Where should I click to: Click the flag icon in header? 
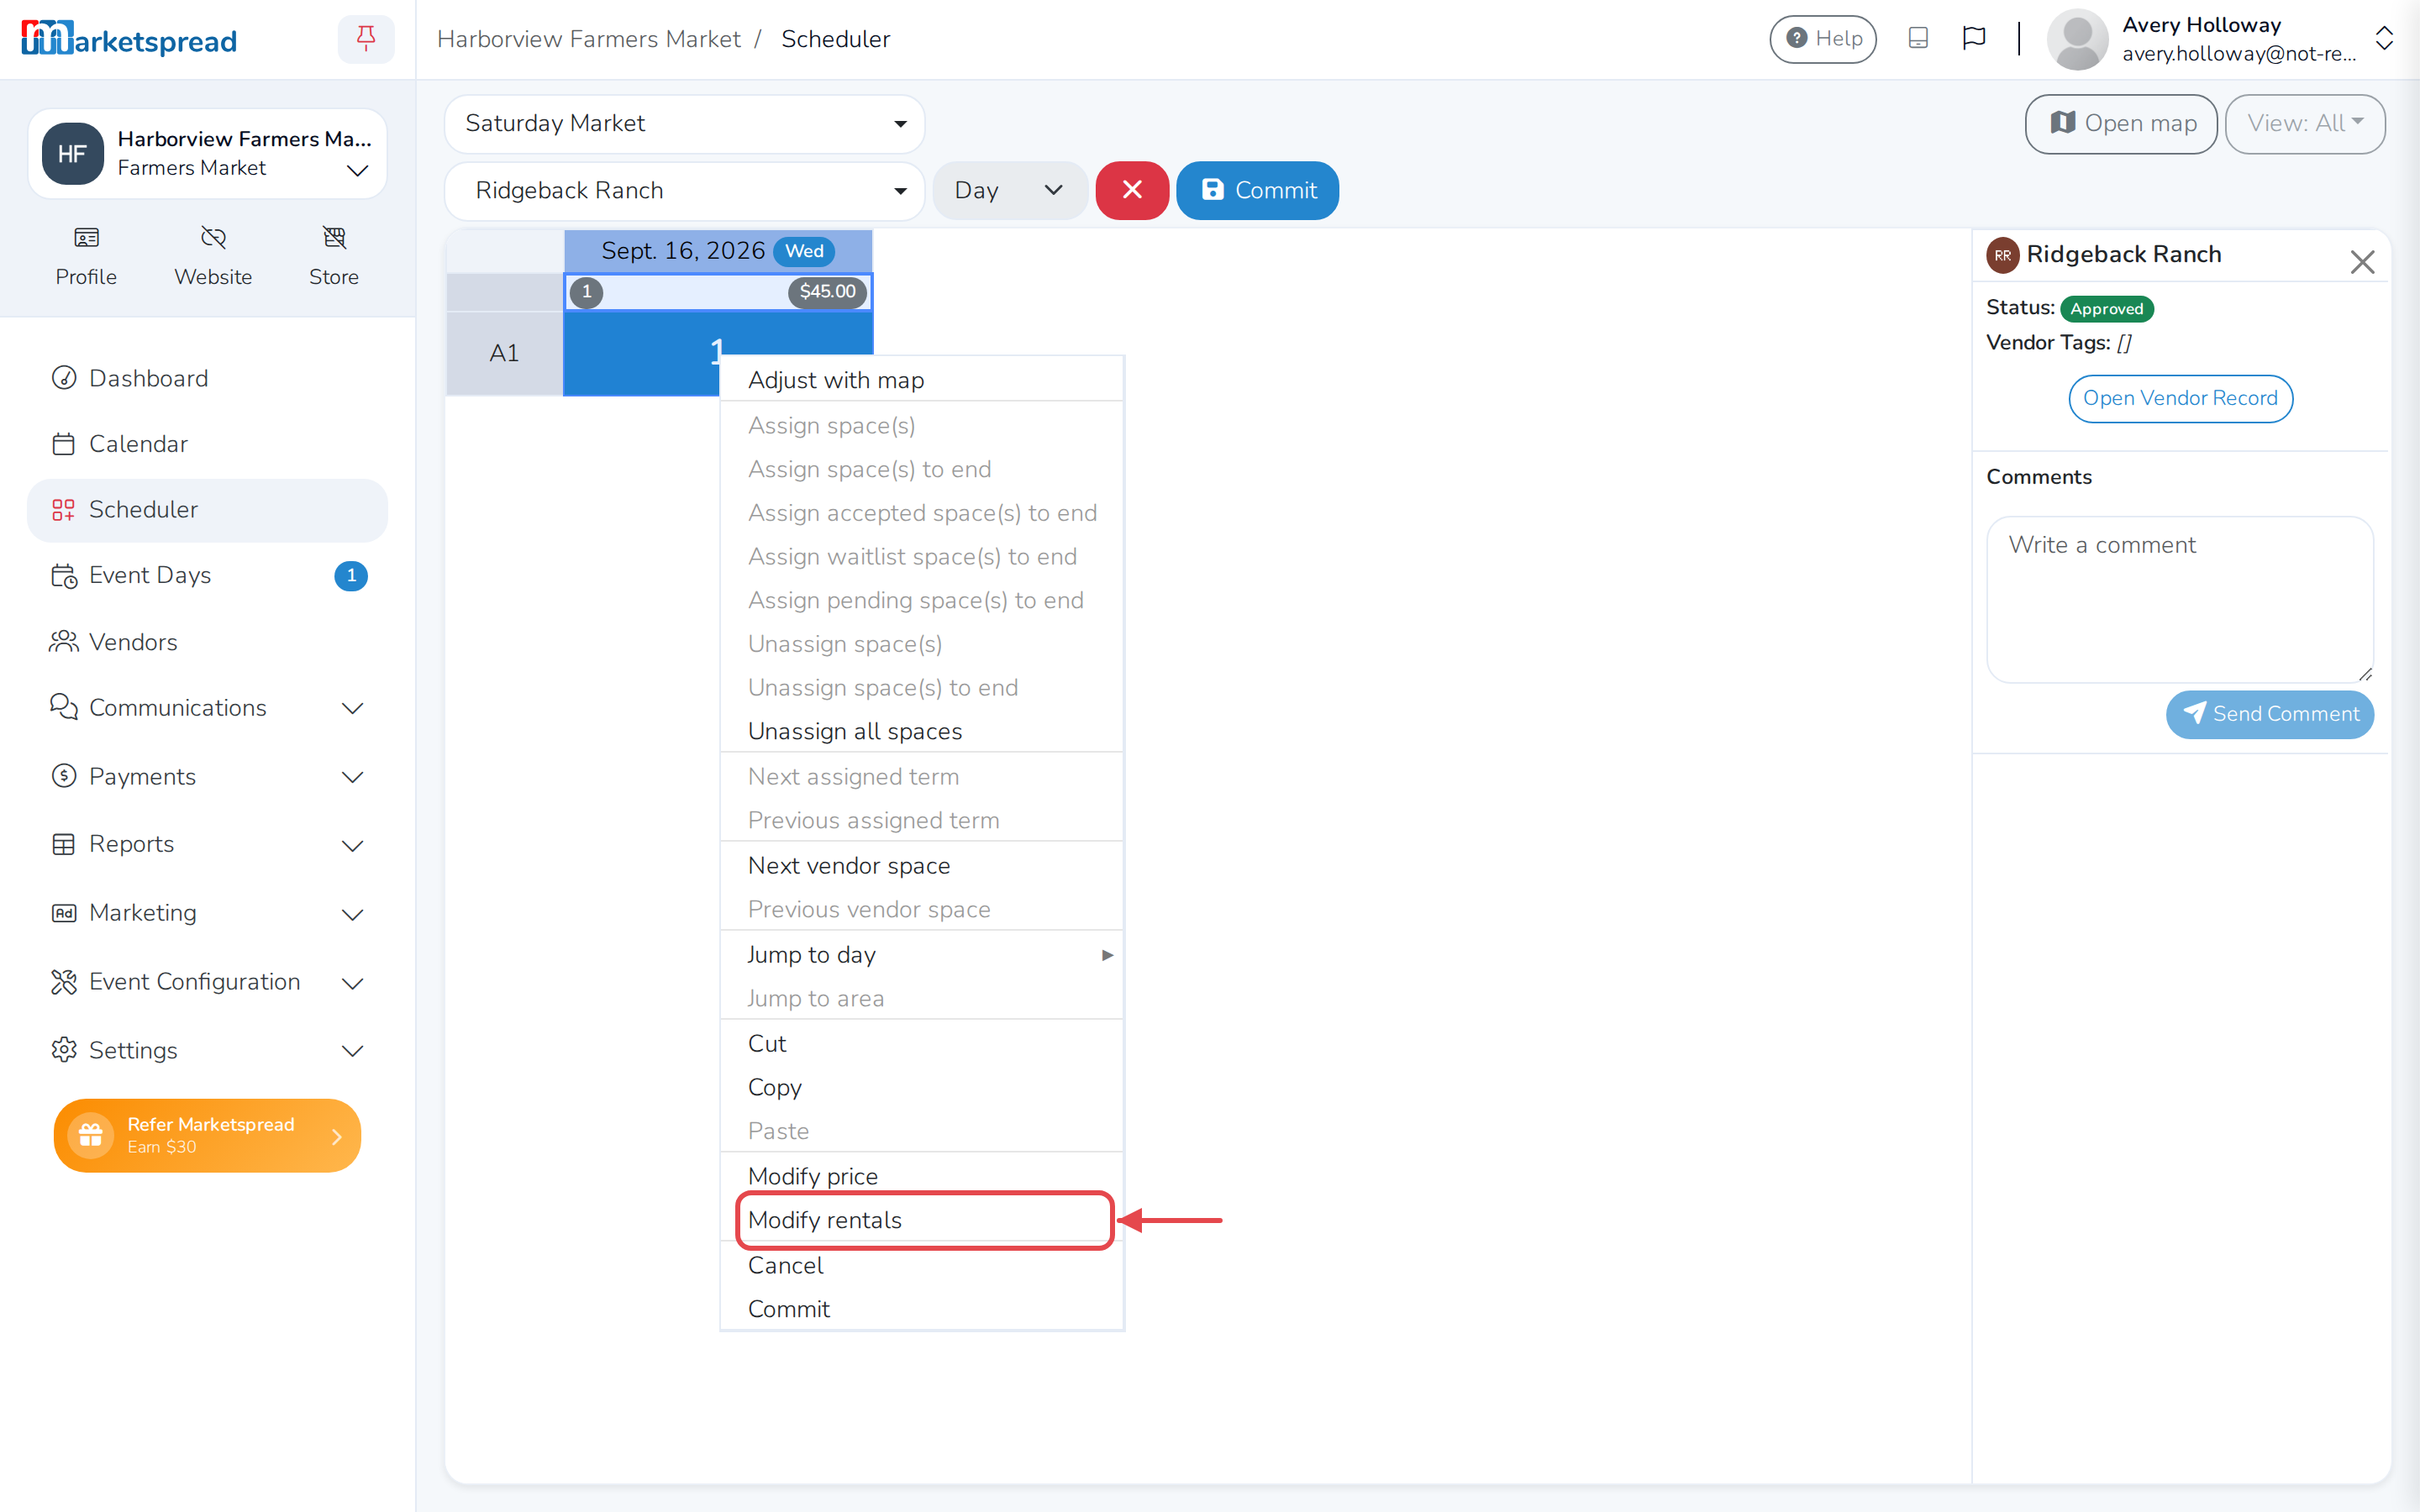pos(1974,38)
